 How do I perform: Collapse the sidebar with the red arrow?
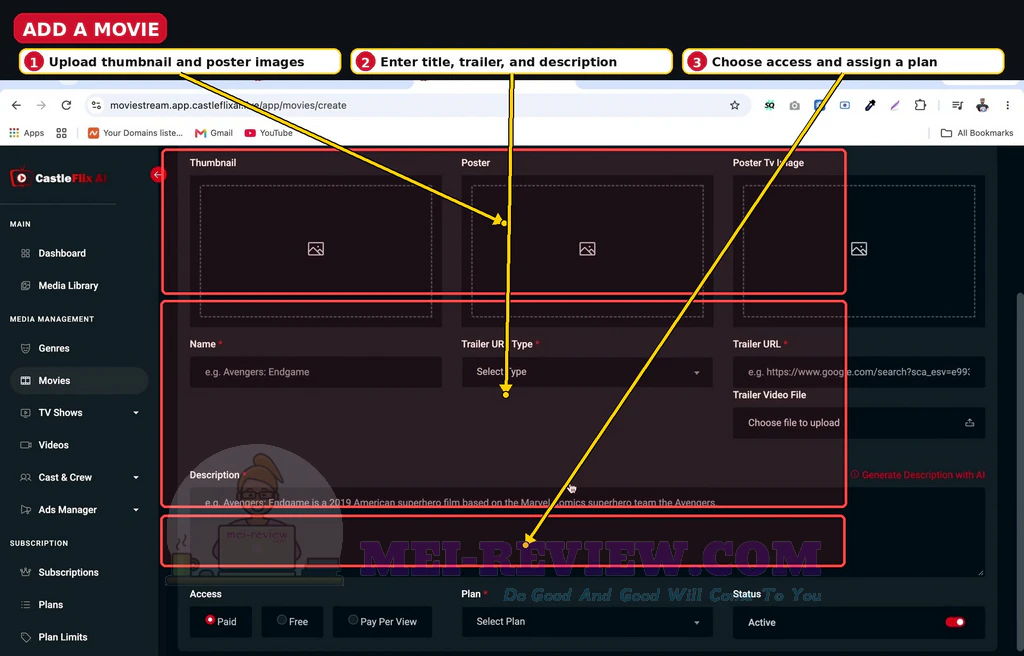[x=157, y=174]
